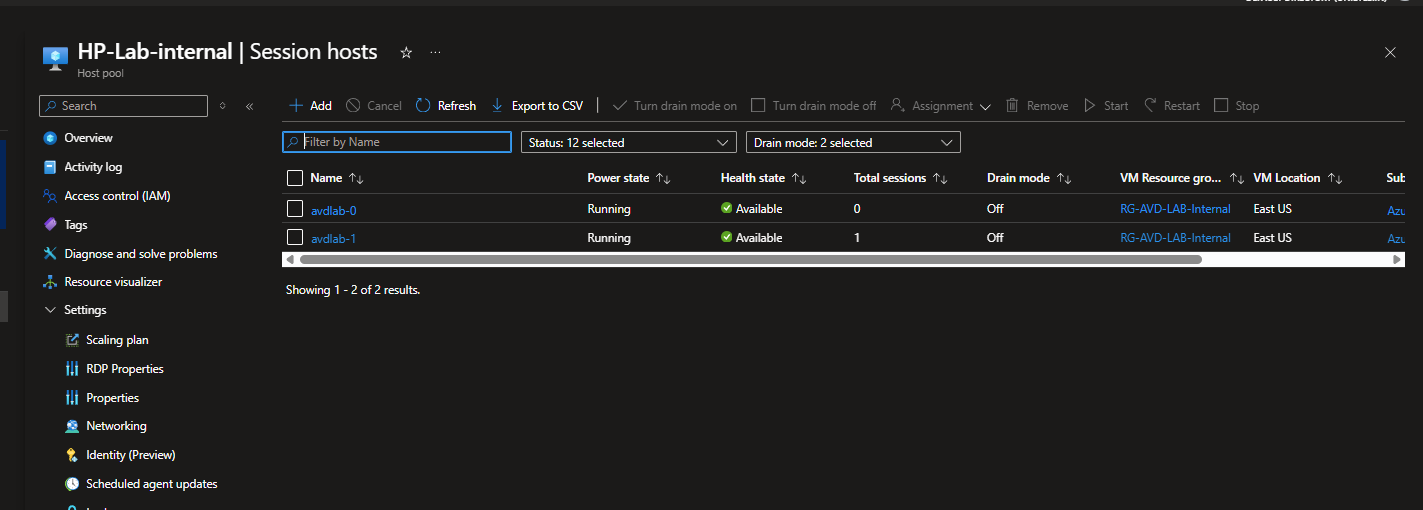Viewport: 1423px width, 510px height.
Task: Sort by Health state column arrows
Action: [x=799, y=178]
